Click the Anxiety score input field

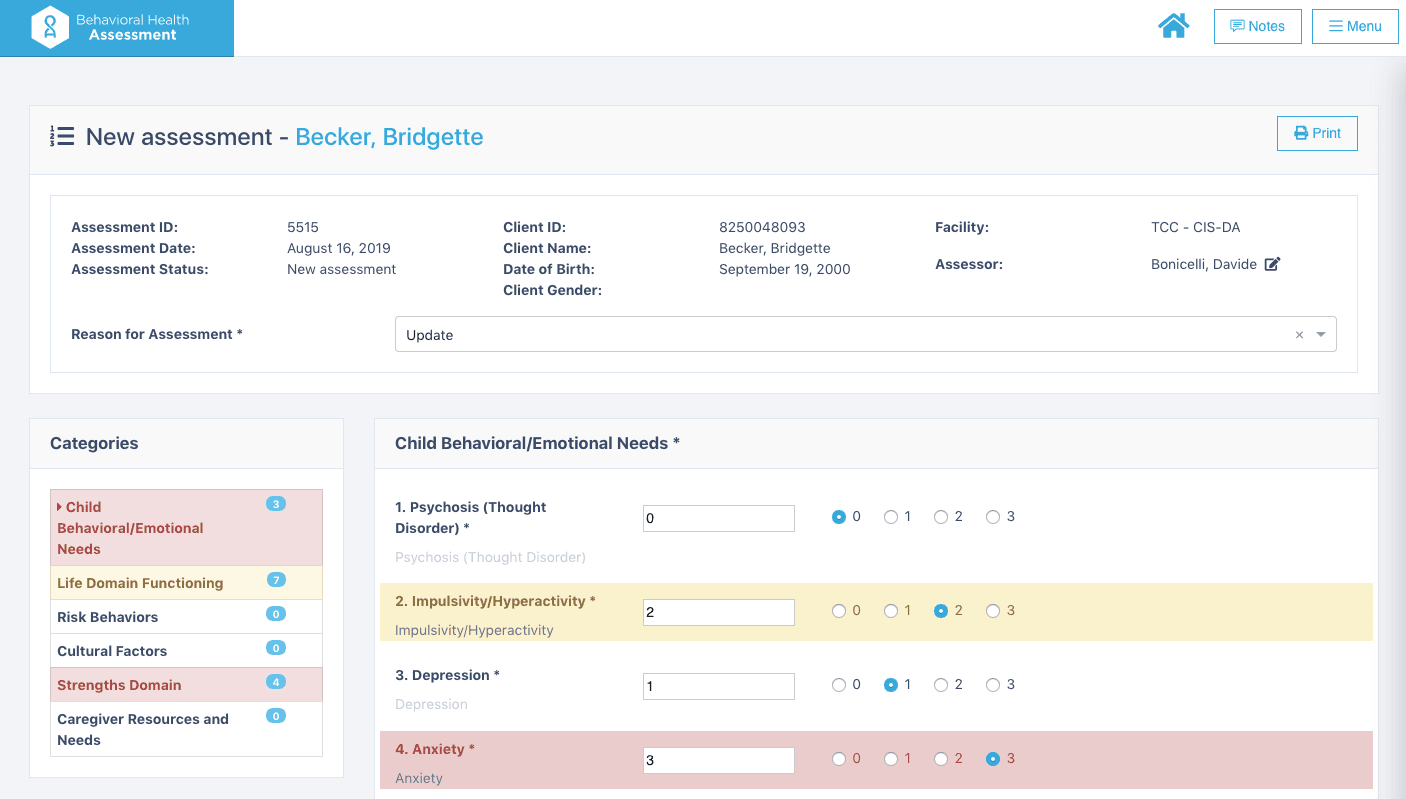point(719,760)
